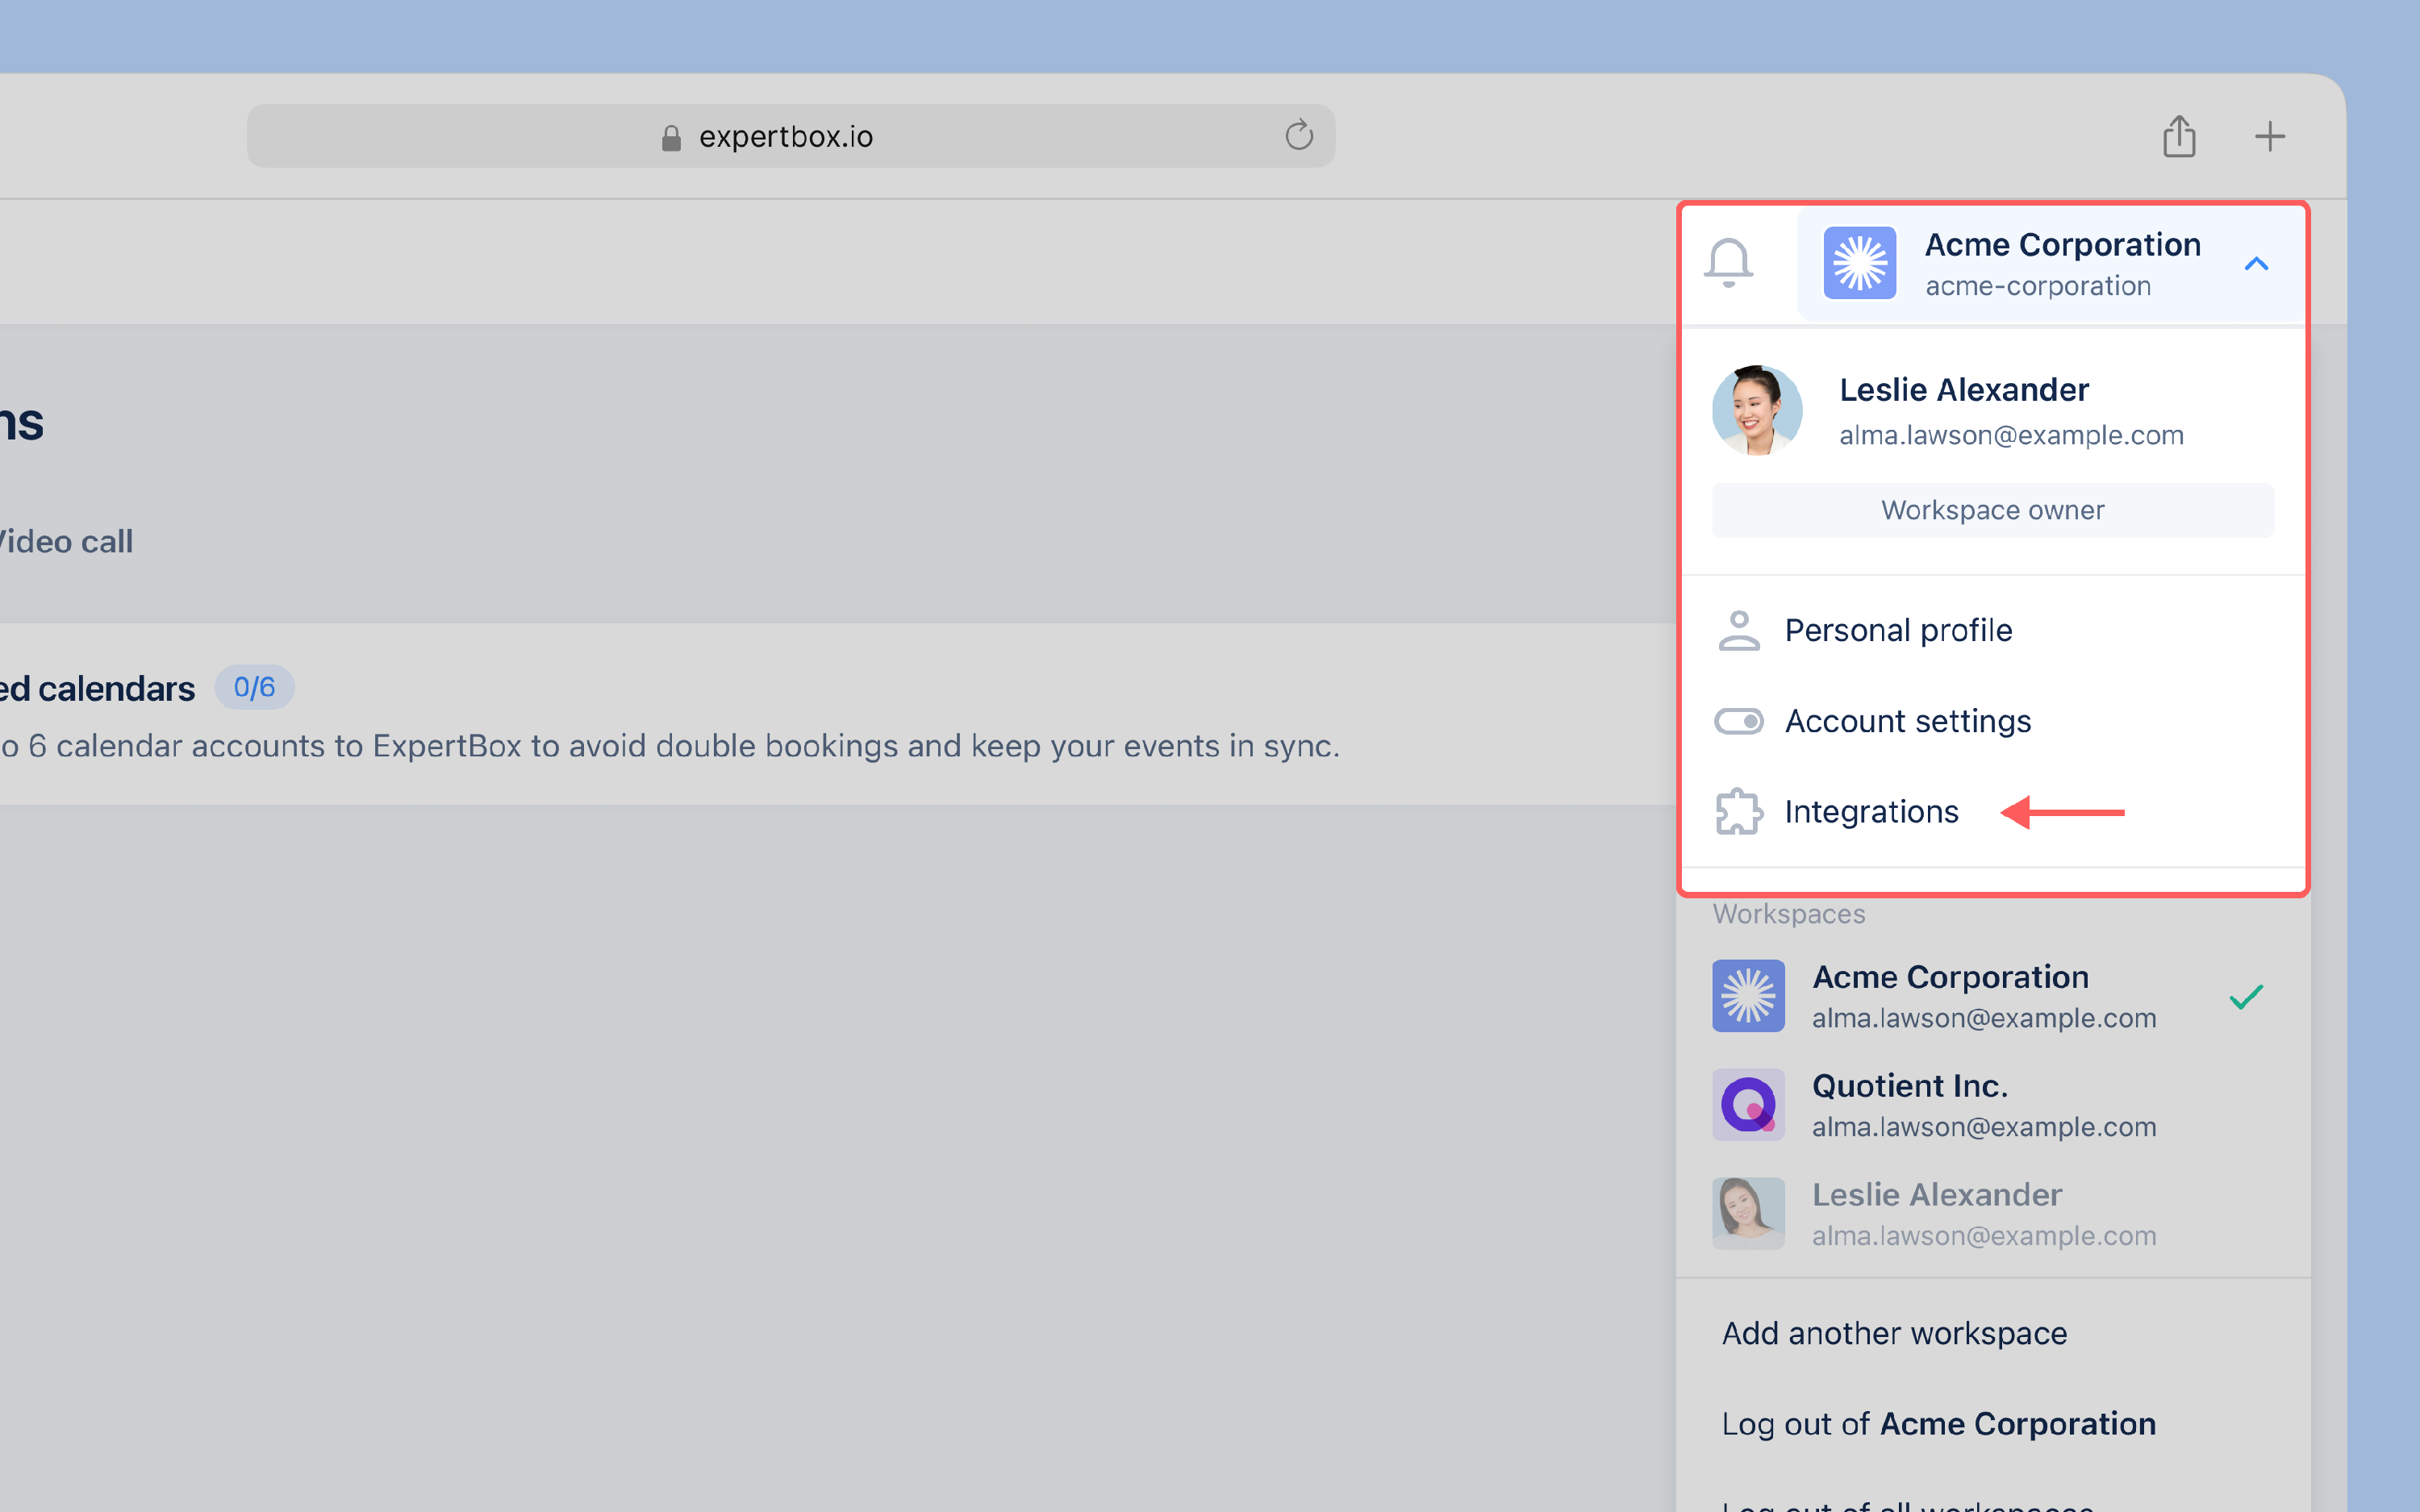Click the Quotient Inc. workspace logo

[x=1748, y=1105]
